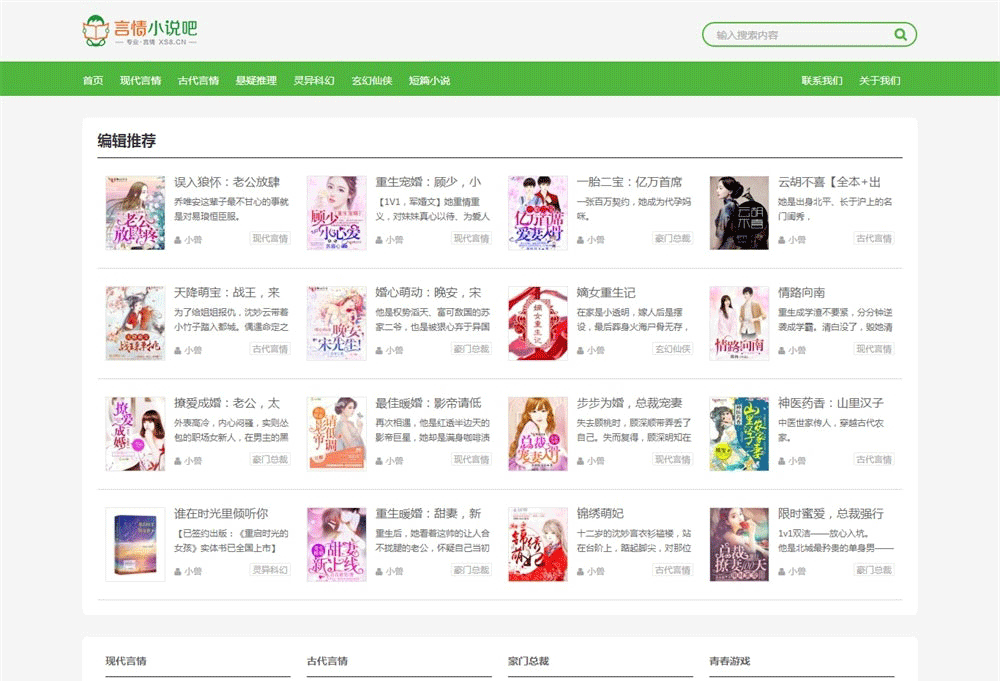The image size is (1000, 681).
Task: Open the 首页 nav item
Action: point(93,80)
